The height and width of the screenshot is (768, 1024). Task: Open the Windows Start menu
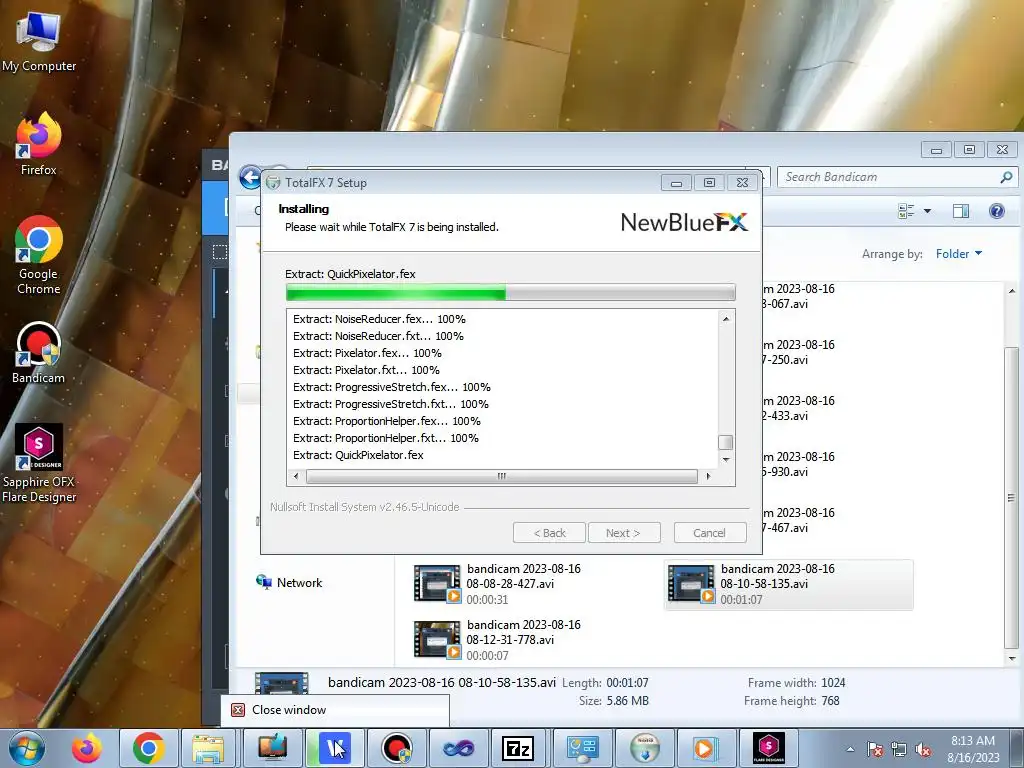pos(27,748)
